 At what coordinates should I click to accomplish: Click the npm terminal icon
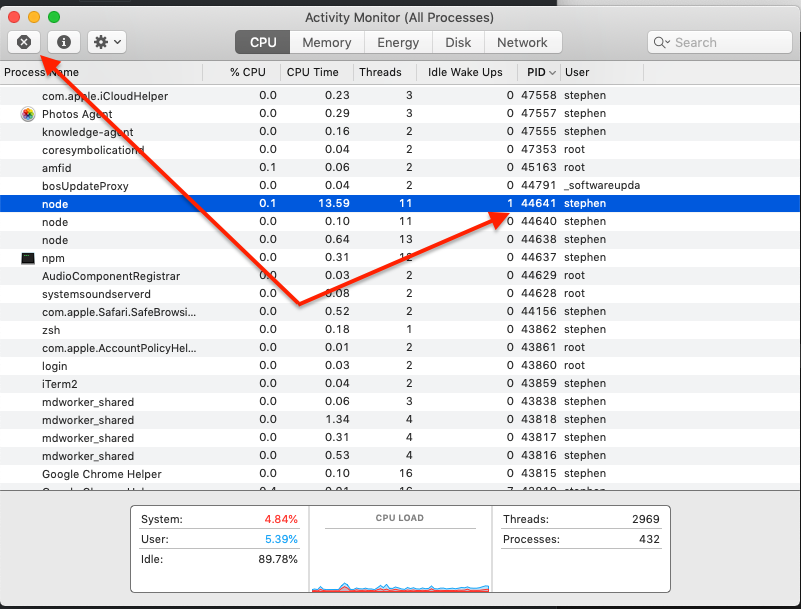(x=28, y=258)
